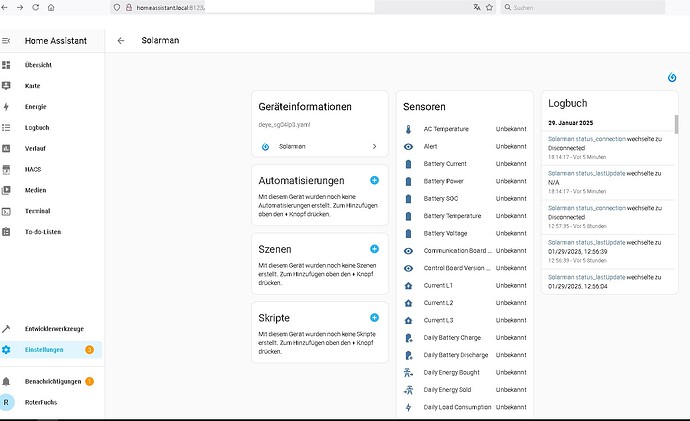Click the translate icon in the address bar
This screenshot has height=421, width=690.
[x=477, y=7]
